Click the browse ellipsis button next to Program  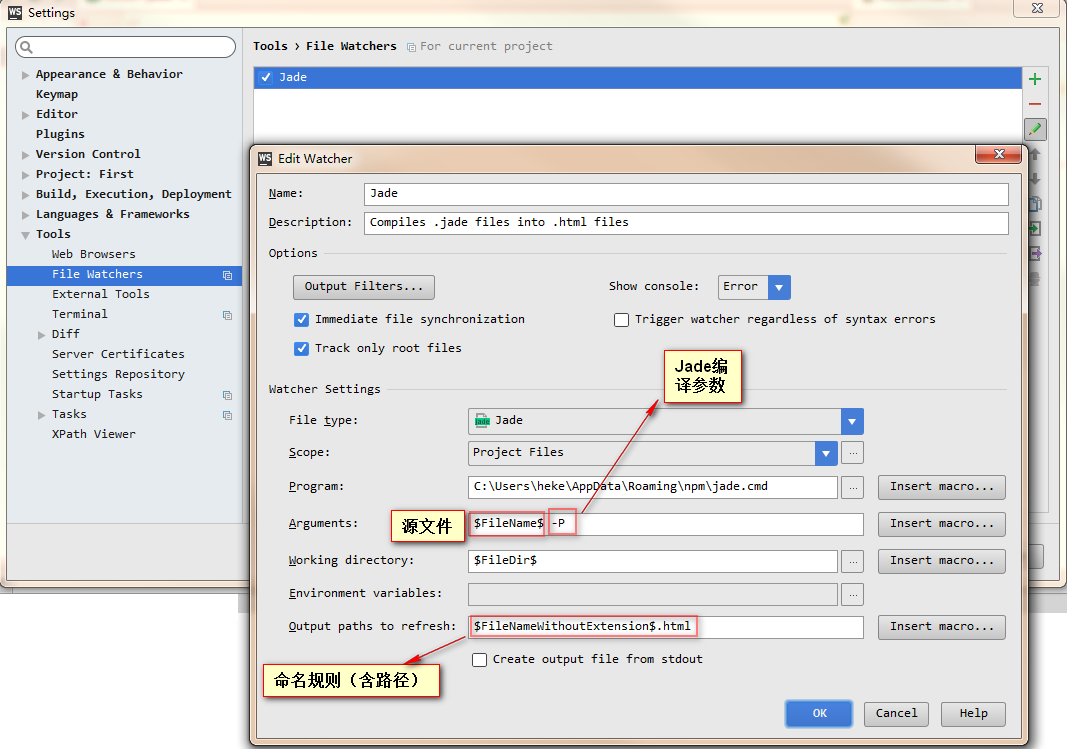[x=852, y=487]
